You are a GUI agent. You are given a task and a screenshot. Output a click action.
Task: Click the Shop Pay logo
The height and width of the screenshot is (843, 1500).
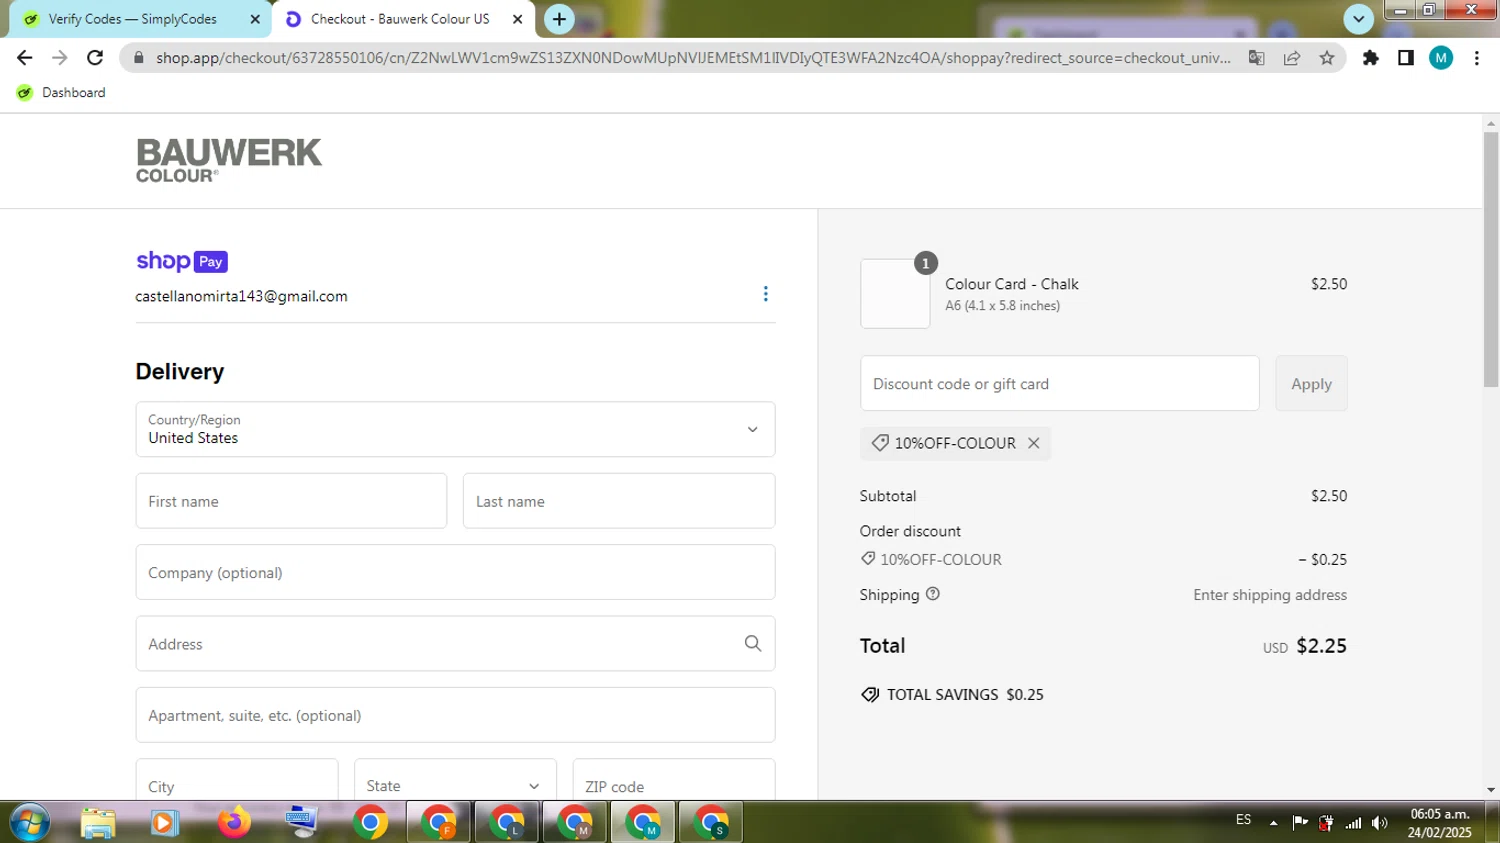point(182,261)
